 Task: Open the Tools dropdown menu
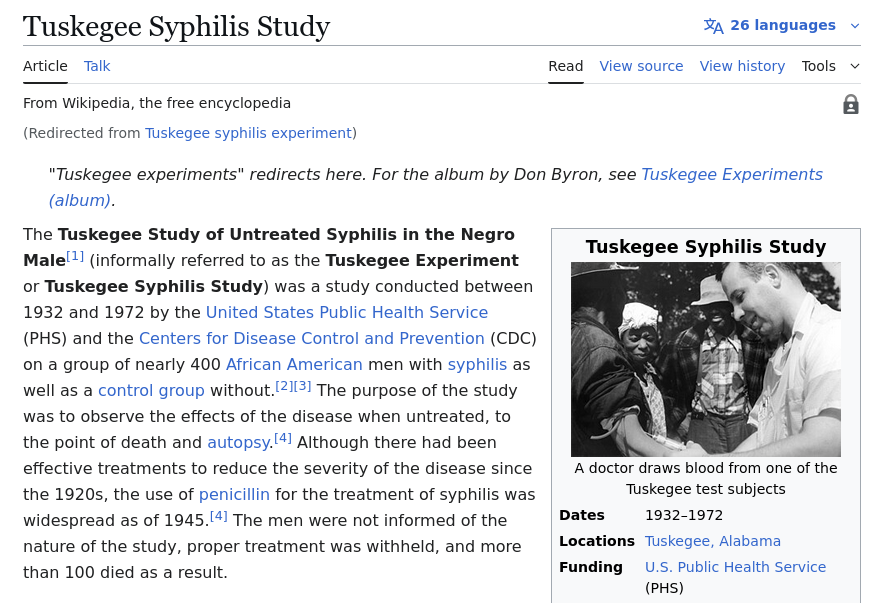831,66
